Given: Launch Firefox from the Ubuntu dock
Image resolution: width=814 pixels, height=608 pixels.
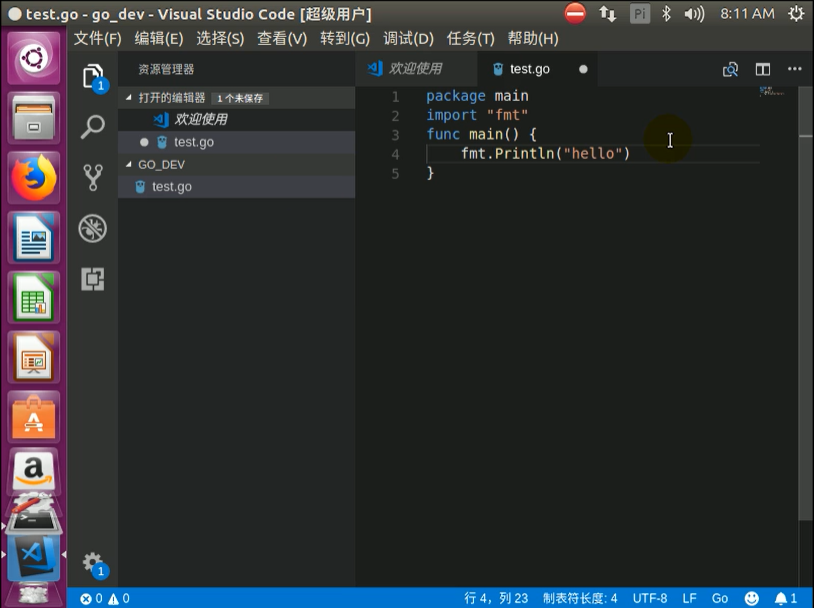Looking at the screenshot, I should (34, 178).
